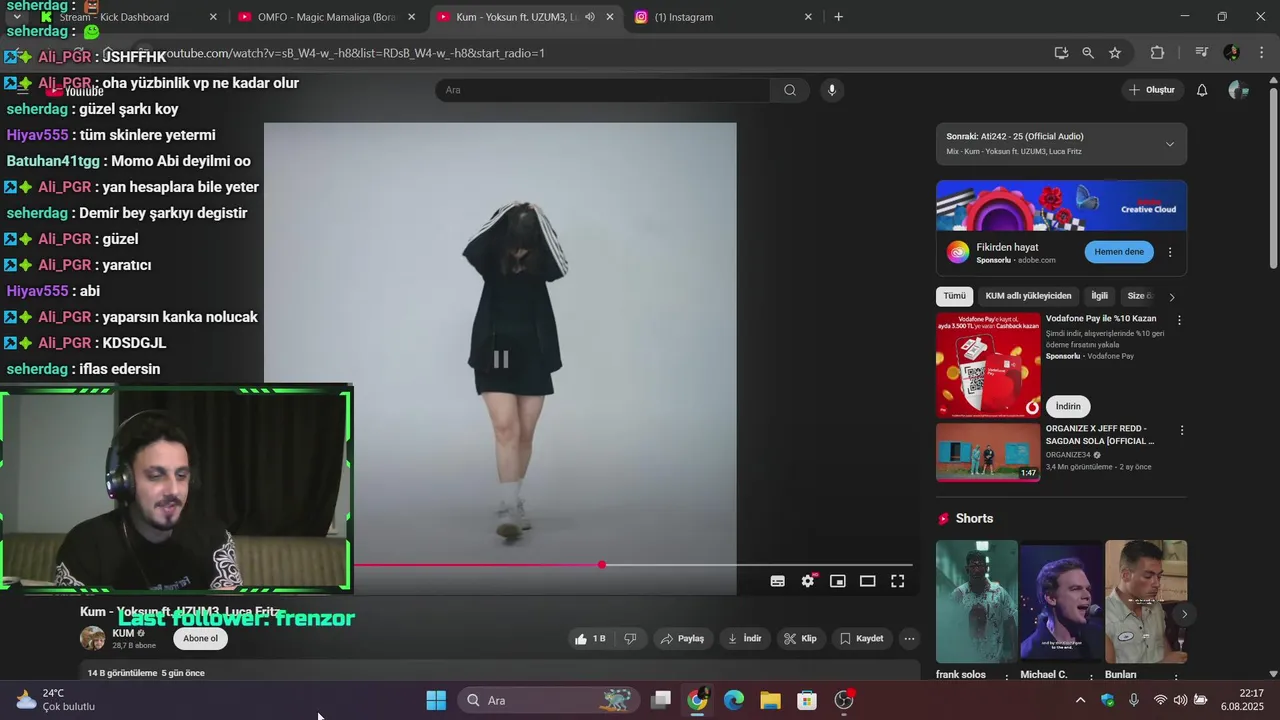Toggle theater mode view

(x=867, y=581)
